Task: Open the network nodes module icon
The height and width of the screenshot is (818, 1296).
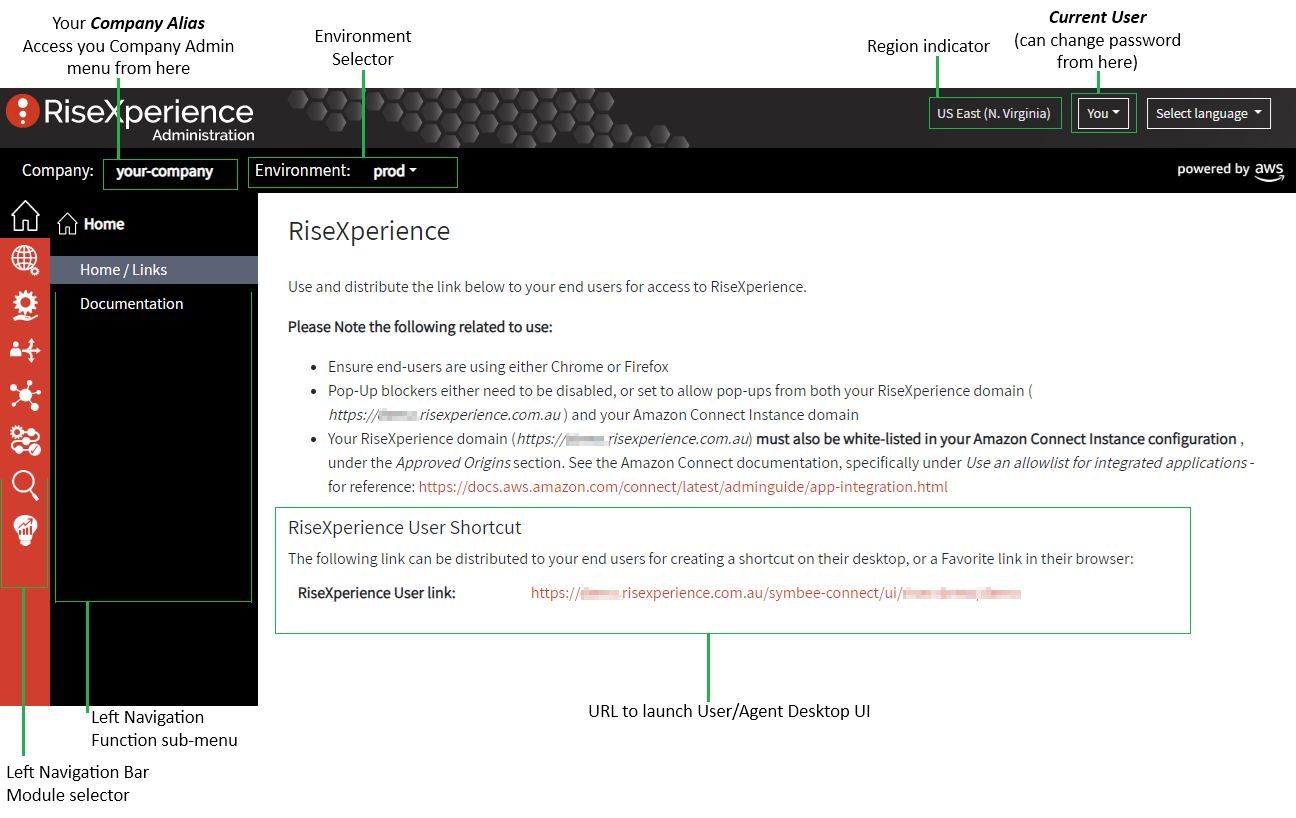Action: point(25,395)
